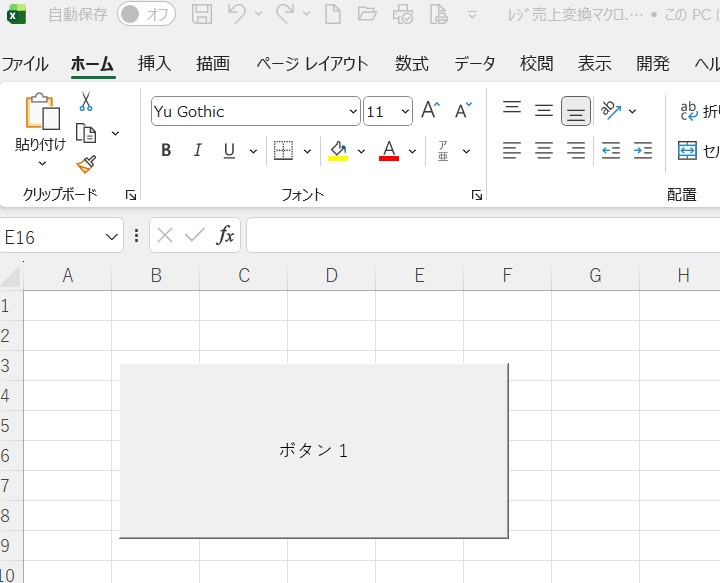Click the Increase Font Size icon

(430, 111)
